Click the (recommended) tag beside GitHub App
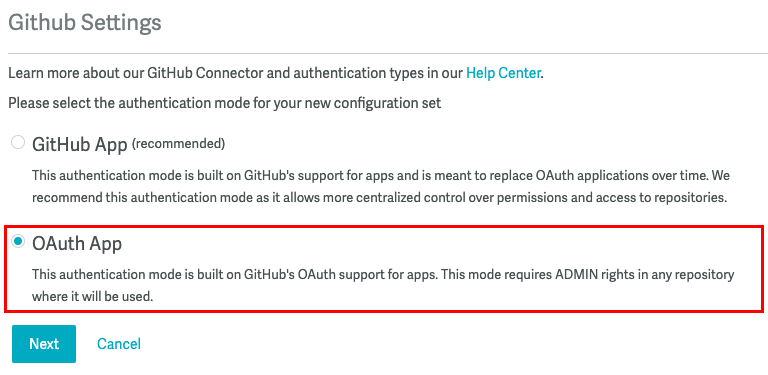 (179, 143)
